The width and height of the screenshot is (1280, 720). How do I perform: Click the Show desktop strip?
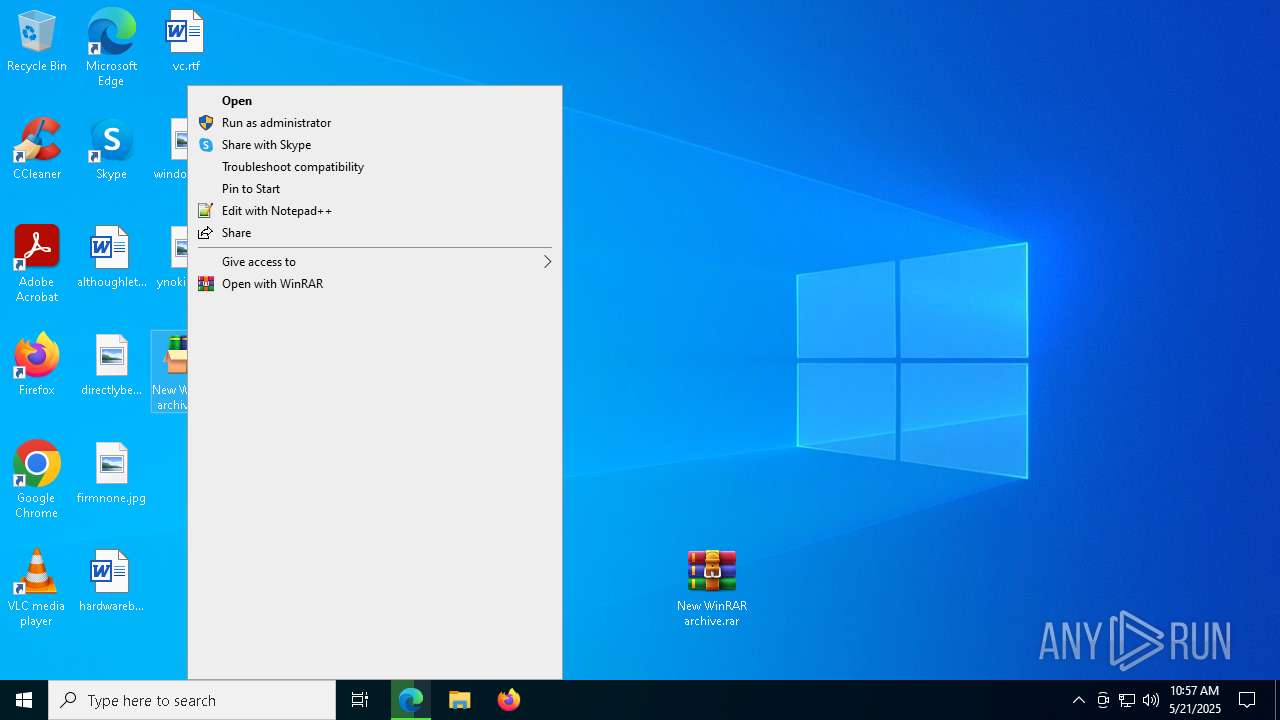click(x=1277, y=700)
